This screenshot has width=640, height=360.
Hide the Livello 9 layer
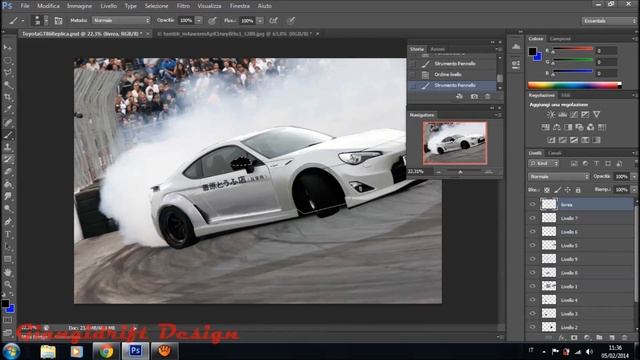[x=532, y=259]
